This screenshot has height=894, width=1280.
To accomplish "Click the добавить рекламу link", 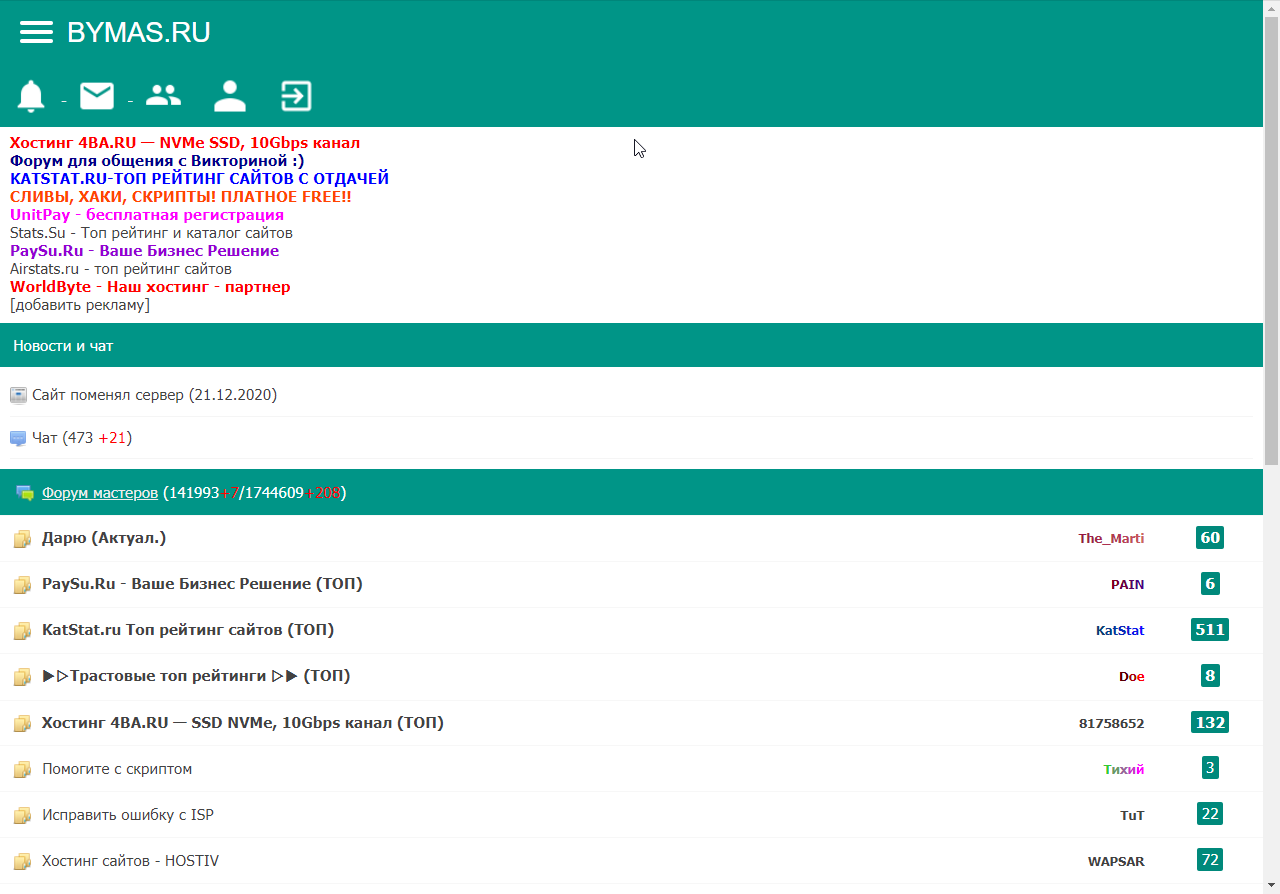I will click(x=80, y=305).
